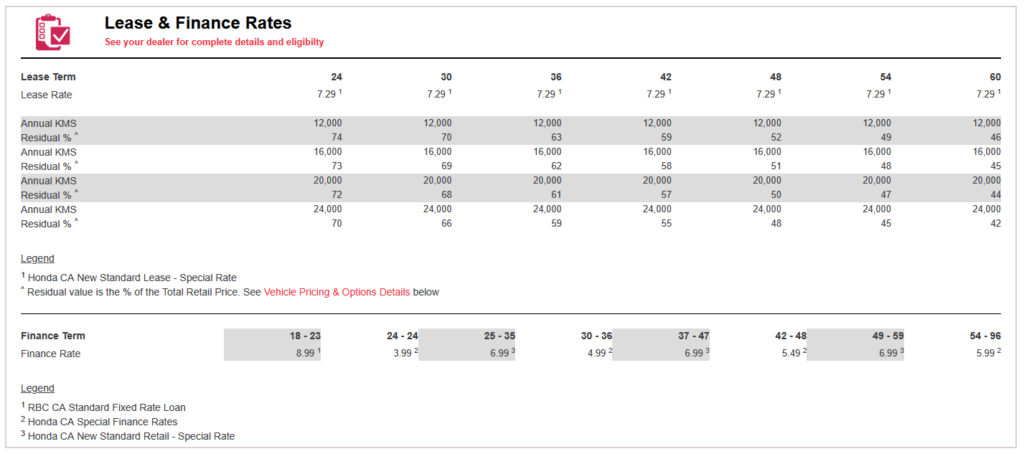
Task: Click 12,000 annual KMS under term 24
Action: tap(328, 123)
